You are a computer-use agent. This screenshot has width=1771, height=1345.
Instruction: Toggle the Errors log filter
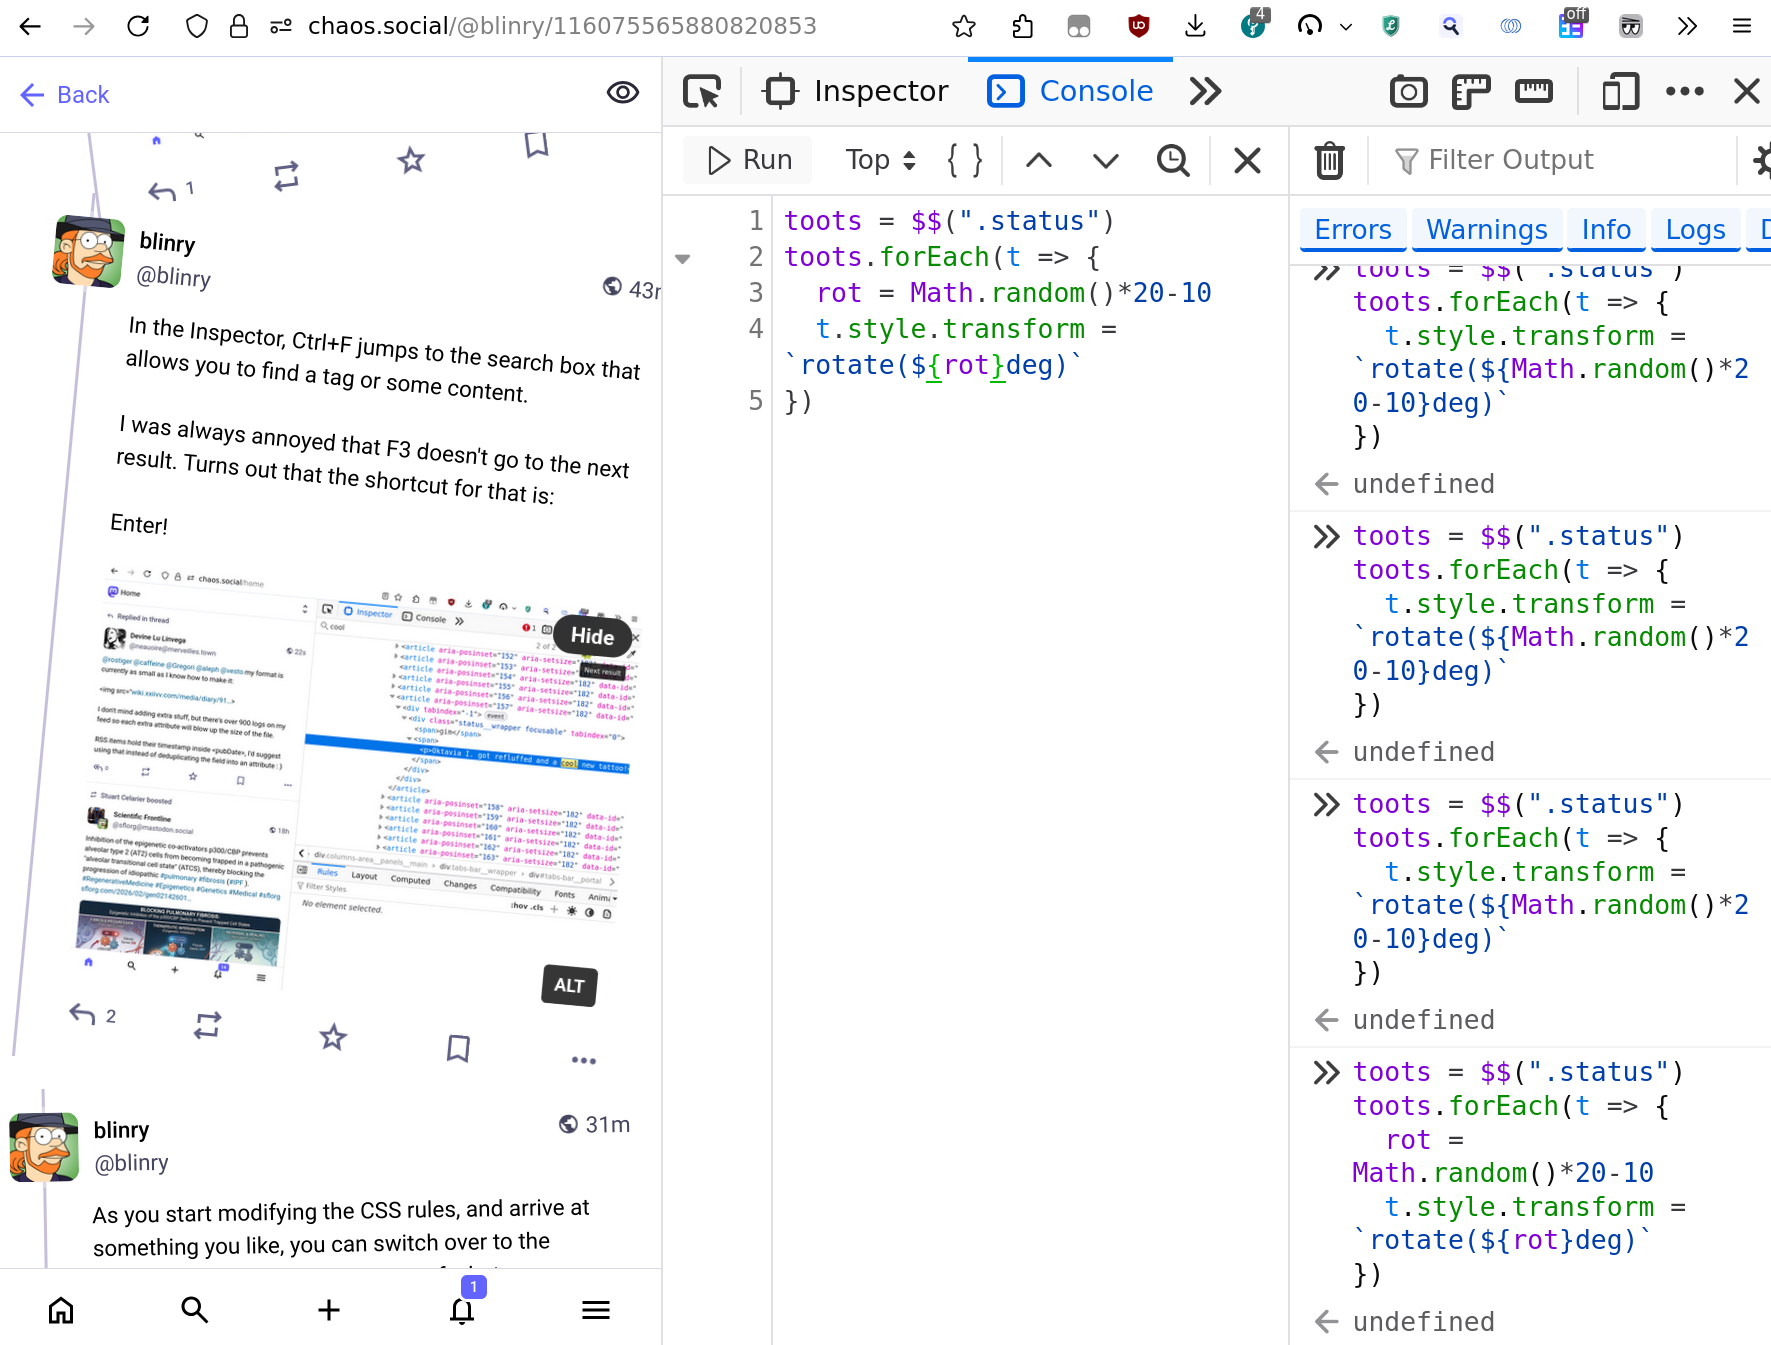click(1352, 229)
